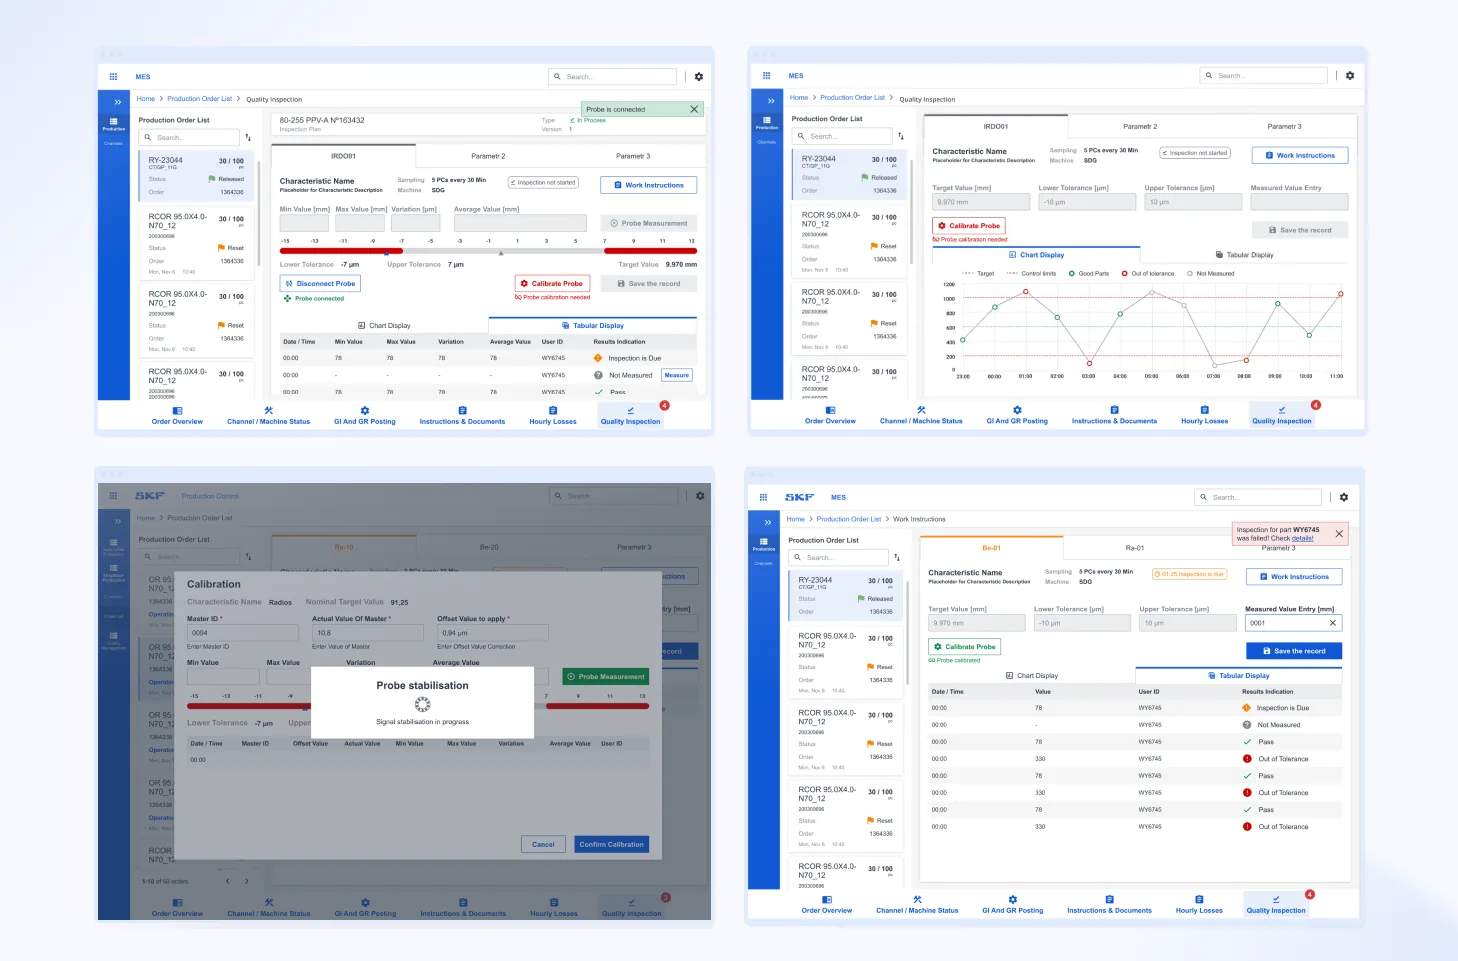
Task: Sort the order list on the probe-connected screen
Action: [x=248, y=137]
